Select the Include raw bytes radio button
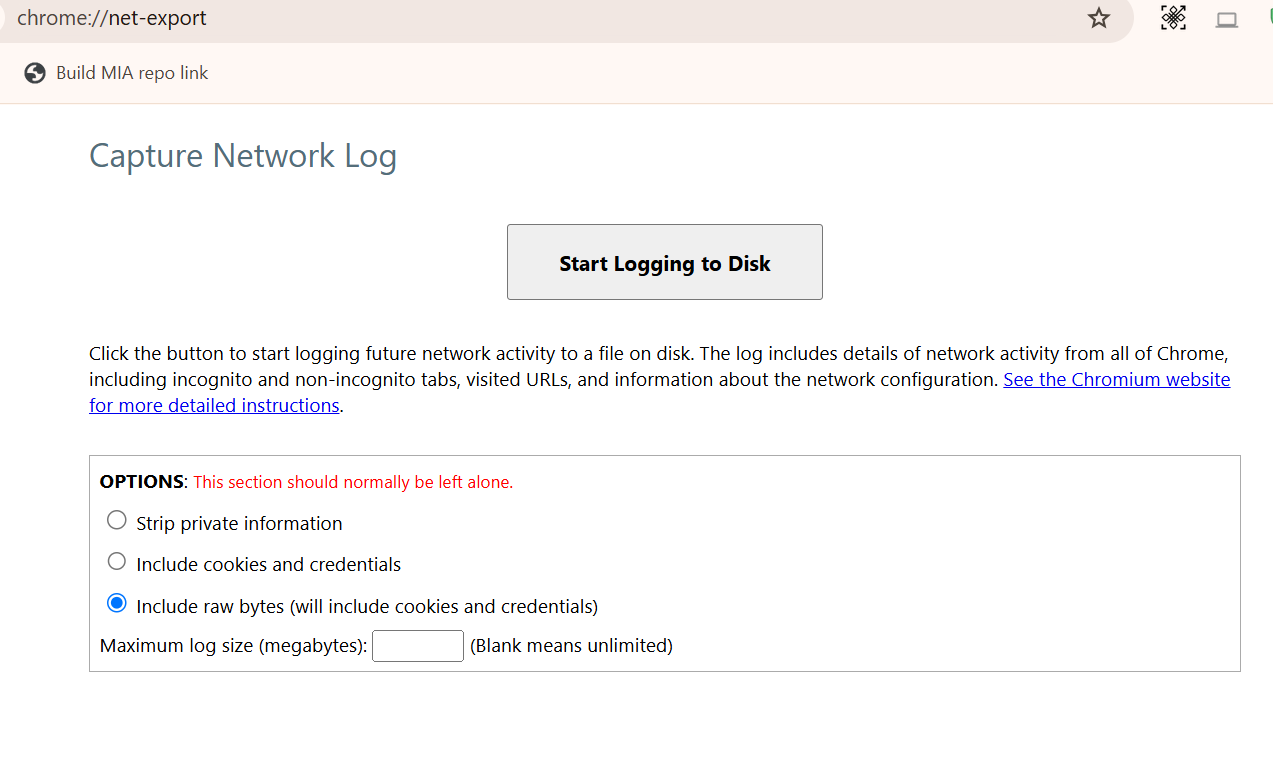 click(x=117, y=603)
